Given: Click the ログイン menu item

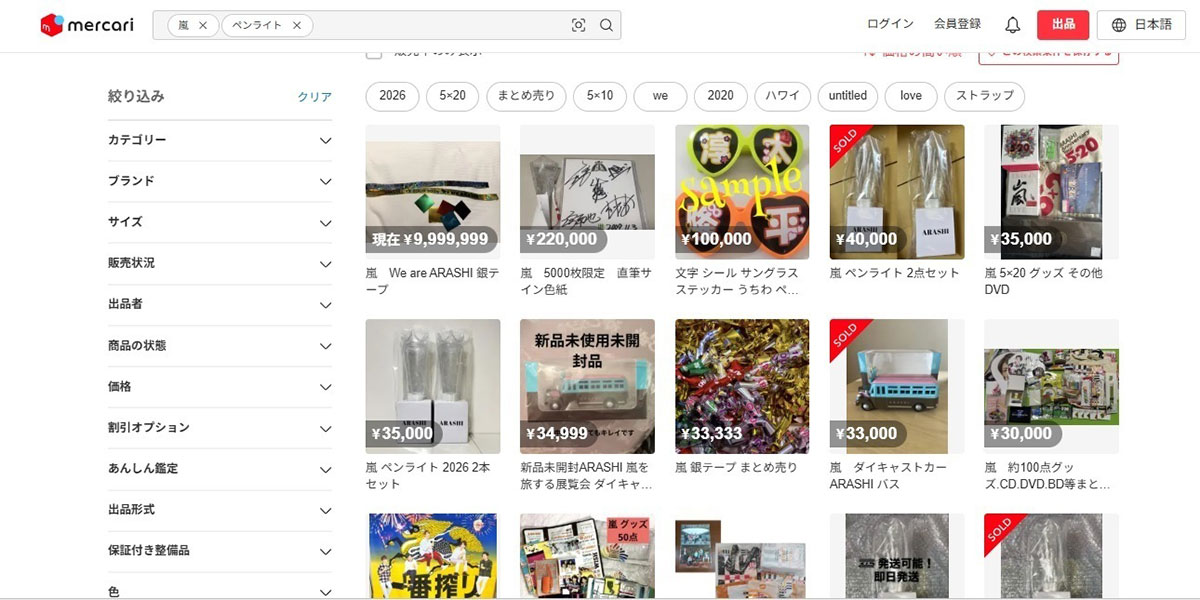Looking at the screenshot, I should (888, 23).
